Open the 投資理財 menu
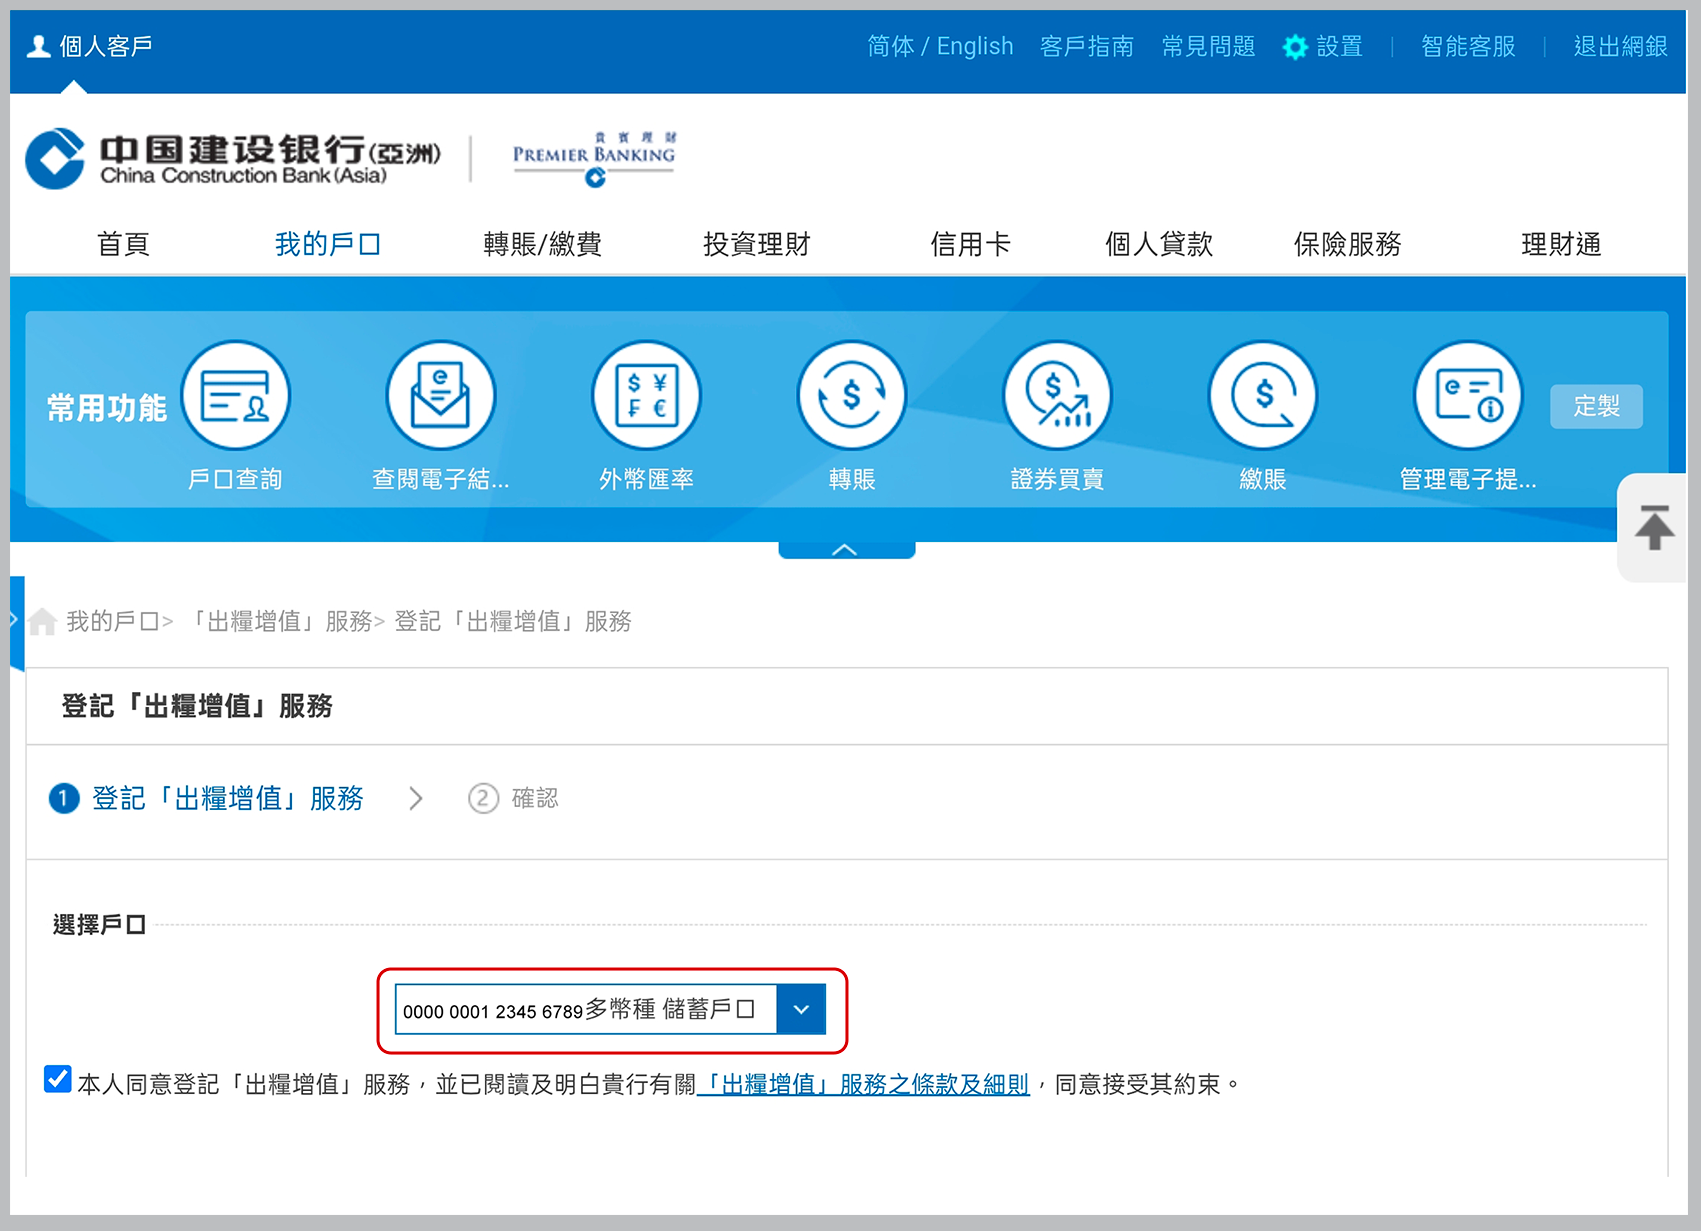 pyautogui.click(x=756, y=244)
